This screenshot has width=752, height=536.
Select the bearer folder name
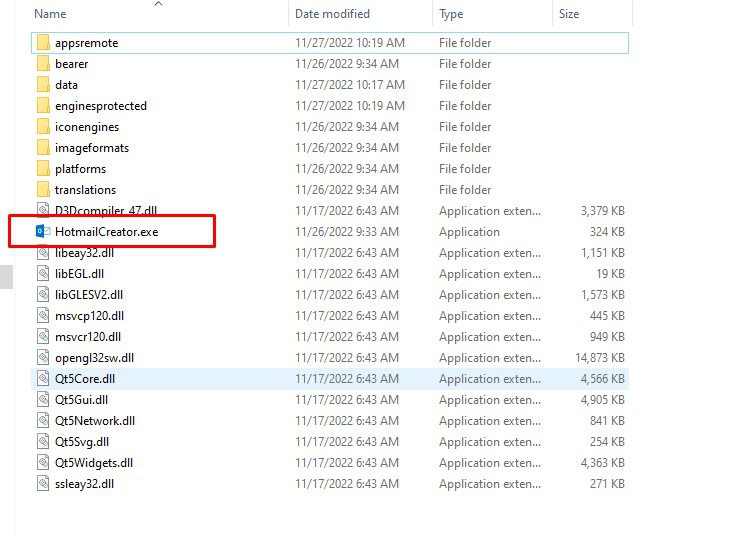[71, 64]
